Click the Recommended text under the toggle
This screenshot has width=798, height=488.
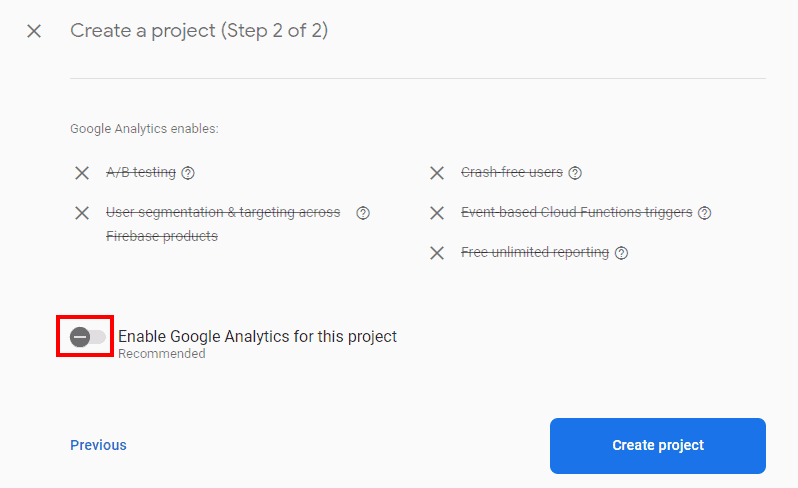pos(162,354)
